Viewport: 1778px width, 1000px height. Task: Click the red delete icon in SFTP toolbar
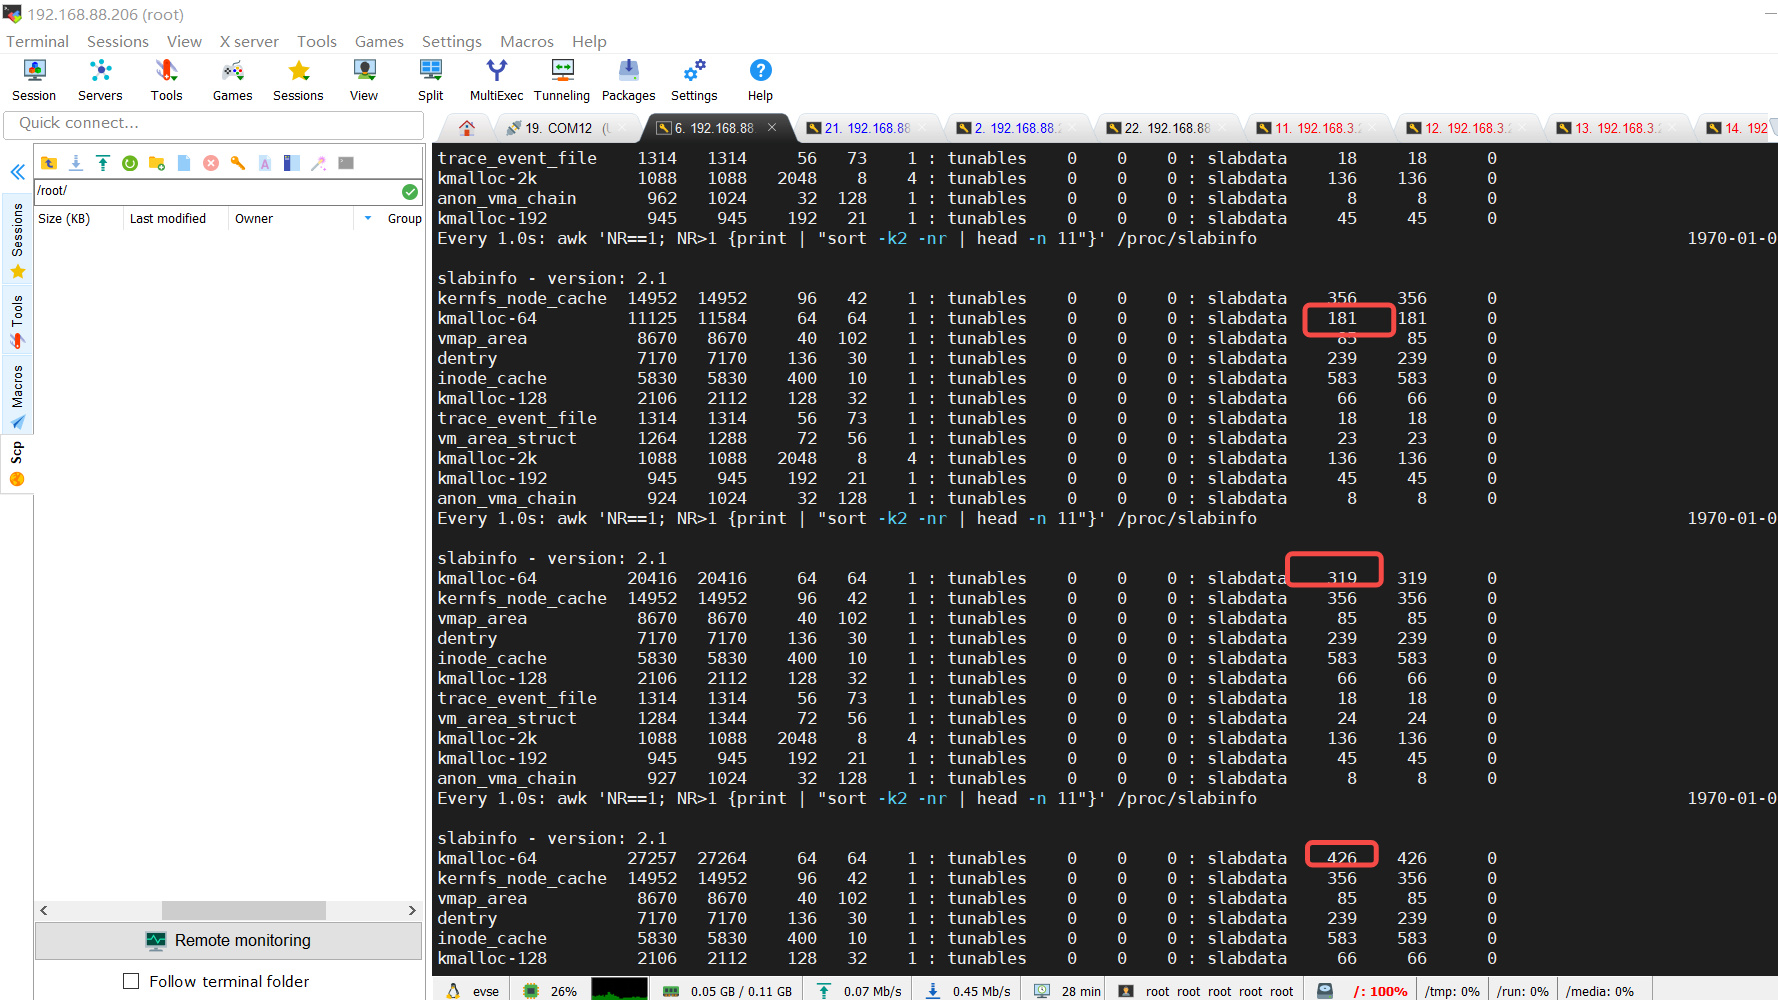[211, 163]
